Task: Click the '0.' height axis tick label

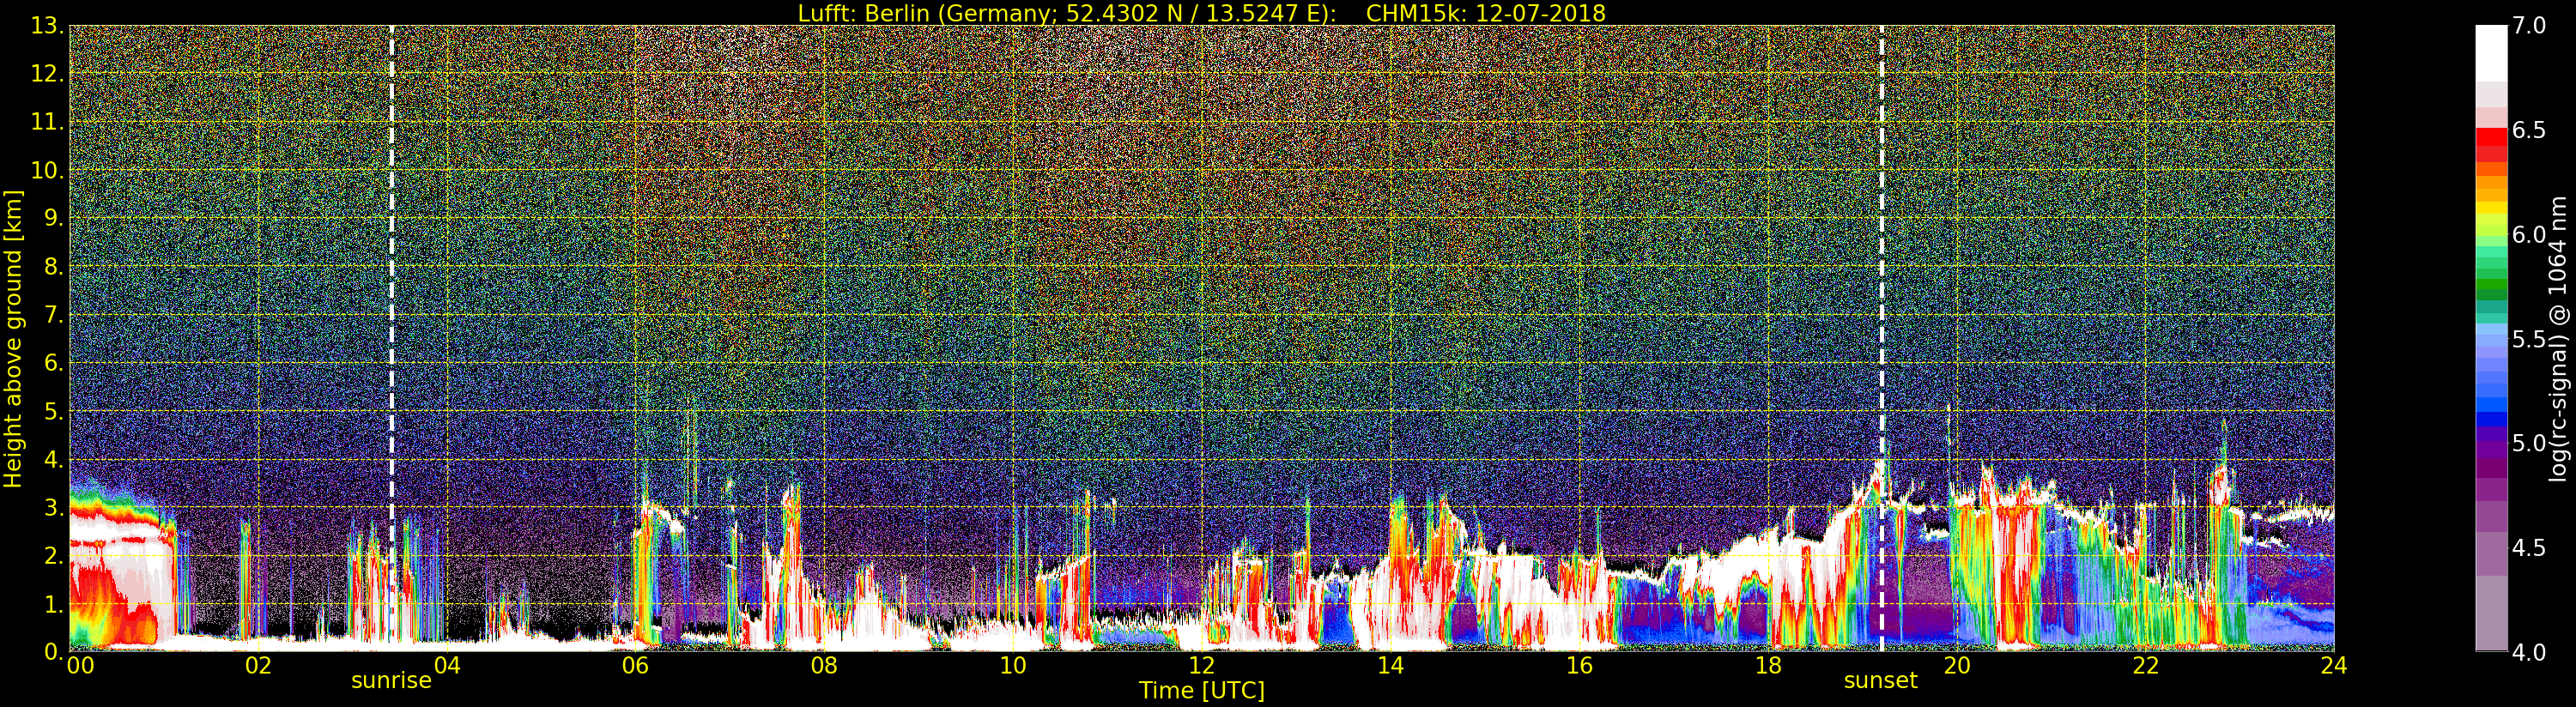Action: [53, 652]
